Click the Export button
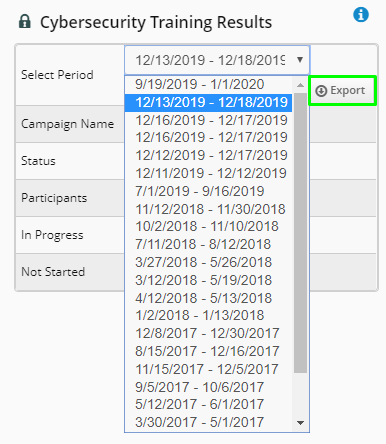 click(343, 91)
